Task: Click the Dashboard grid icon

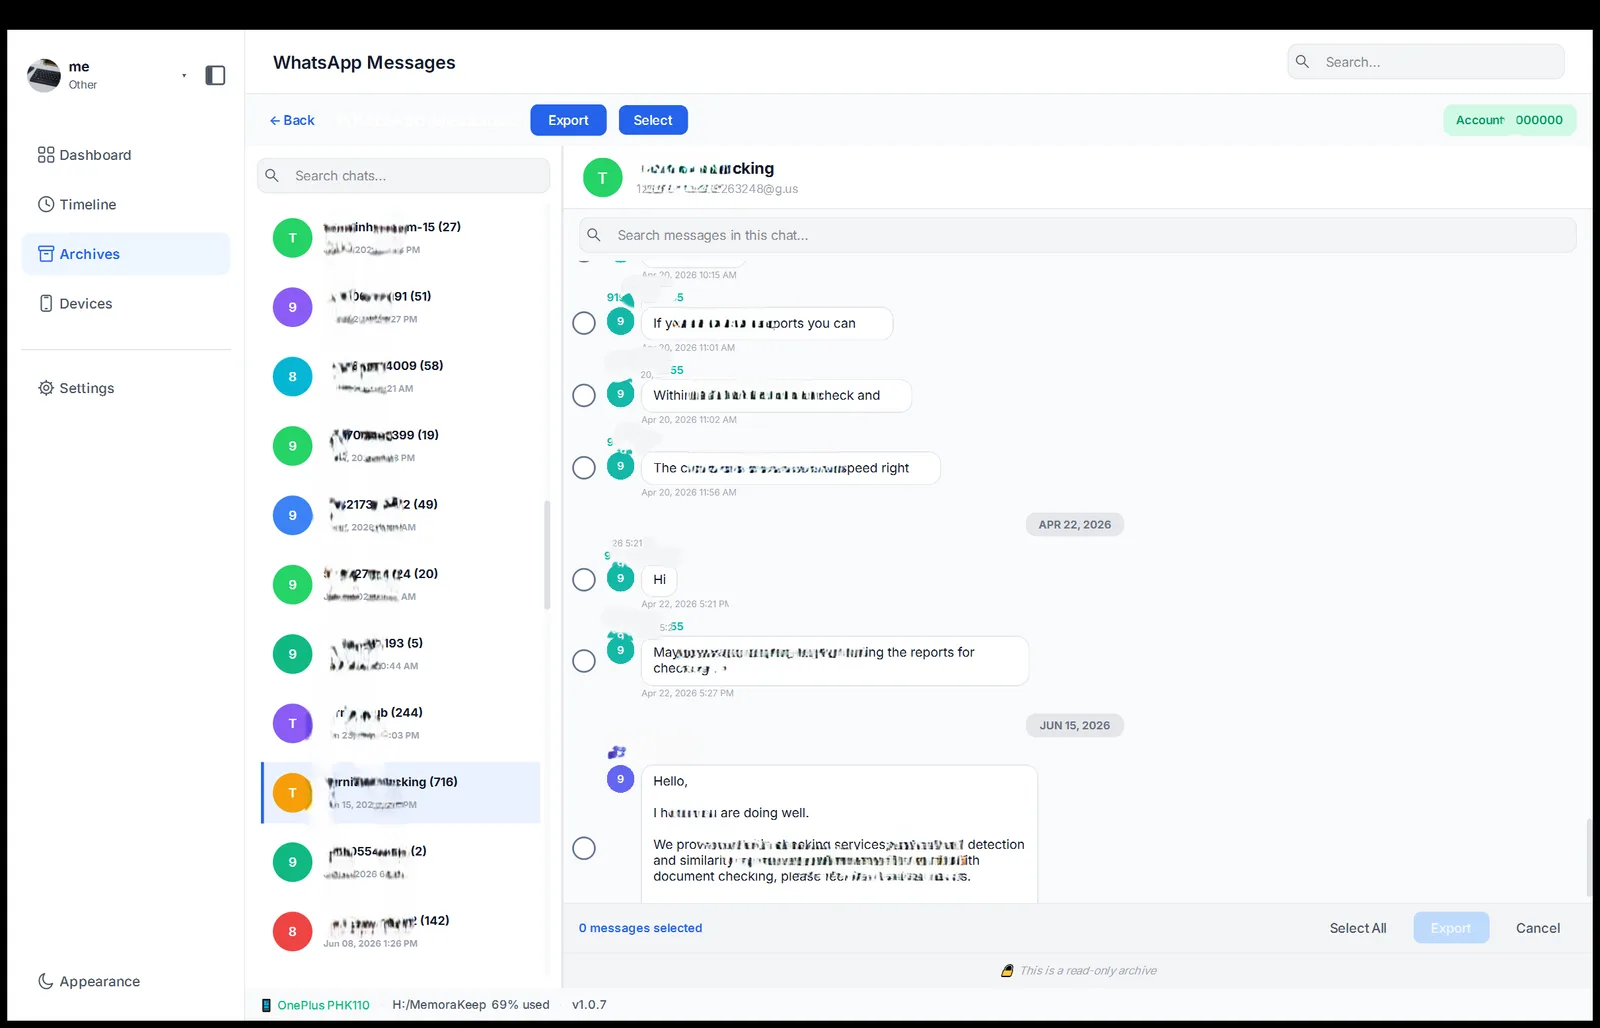Action: [46, 155]
